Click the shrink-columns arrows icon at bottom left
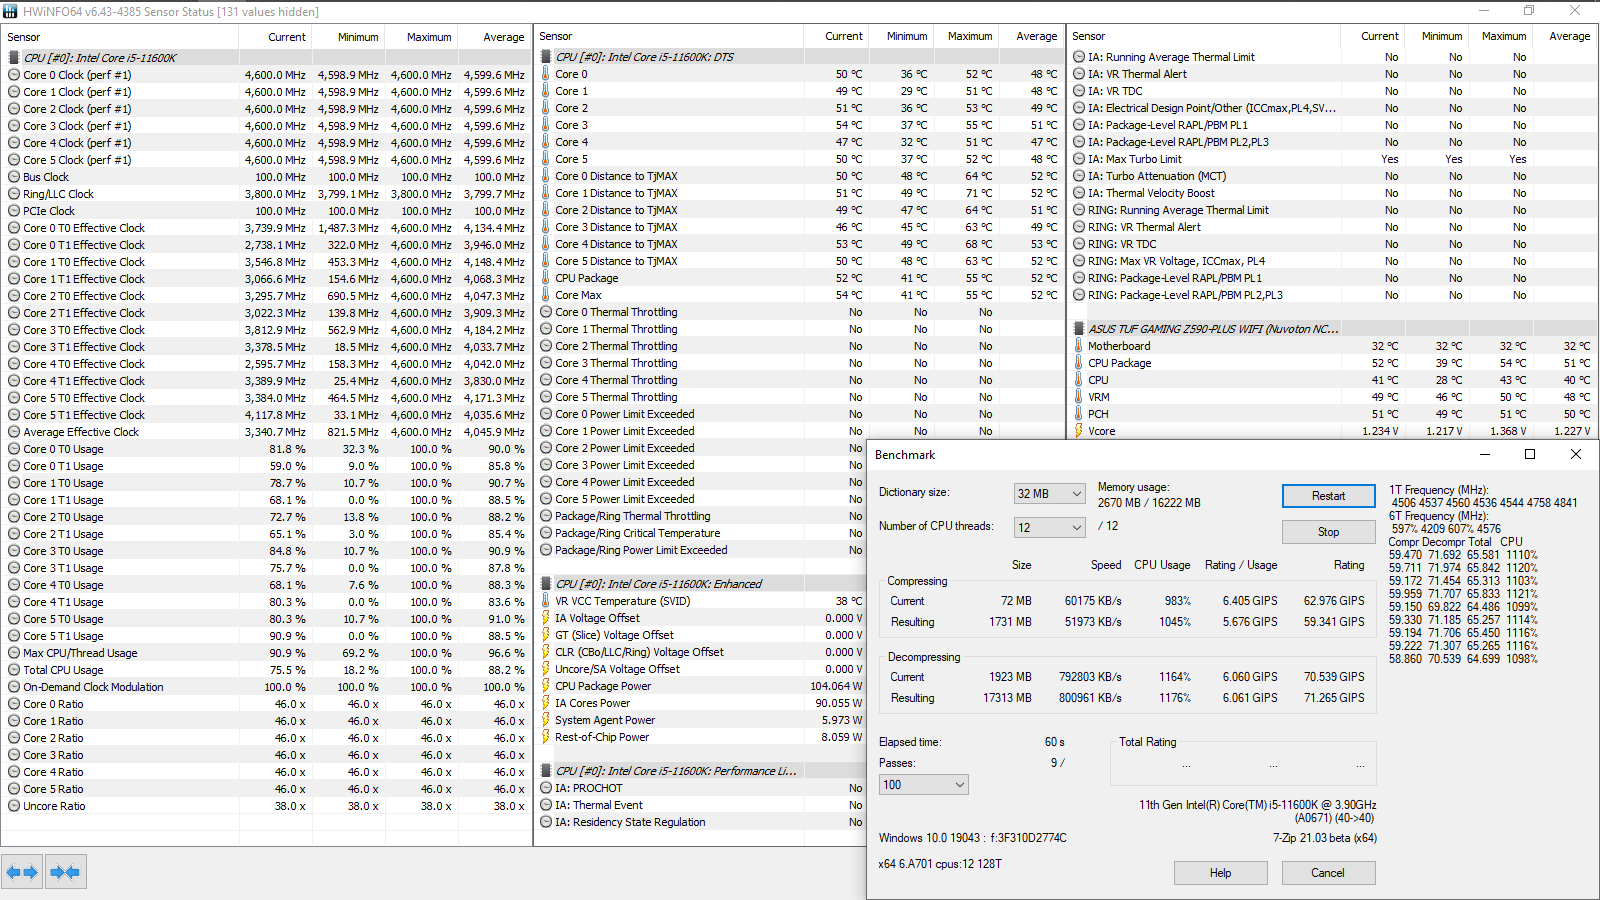 coord(65,872)
